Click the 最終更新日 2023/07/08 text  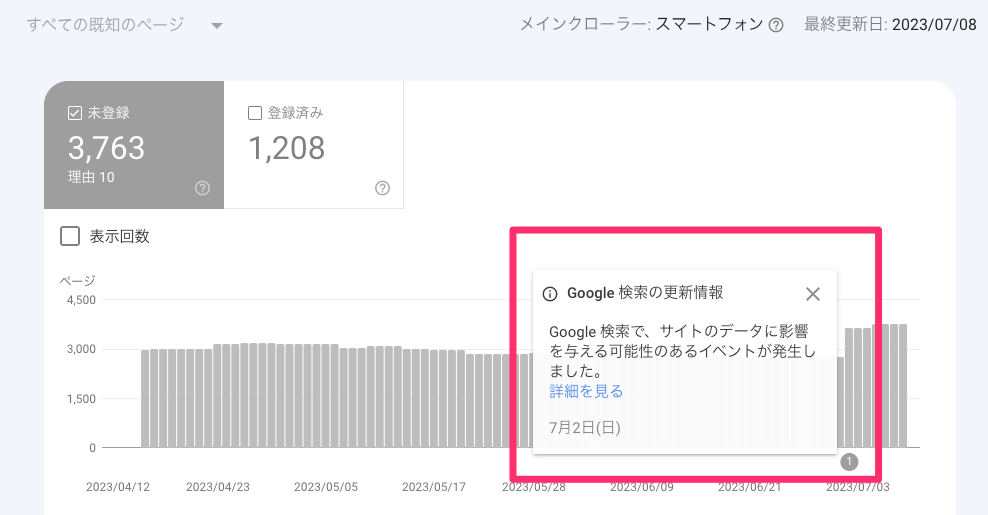point(890,25)
